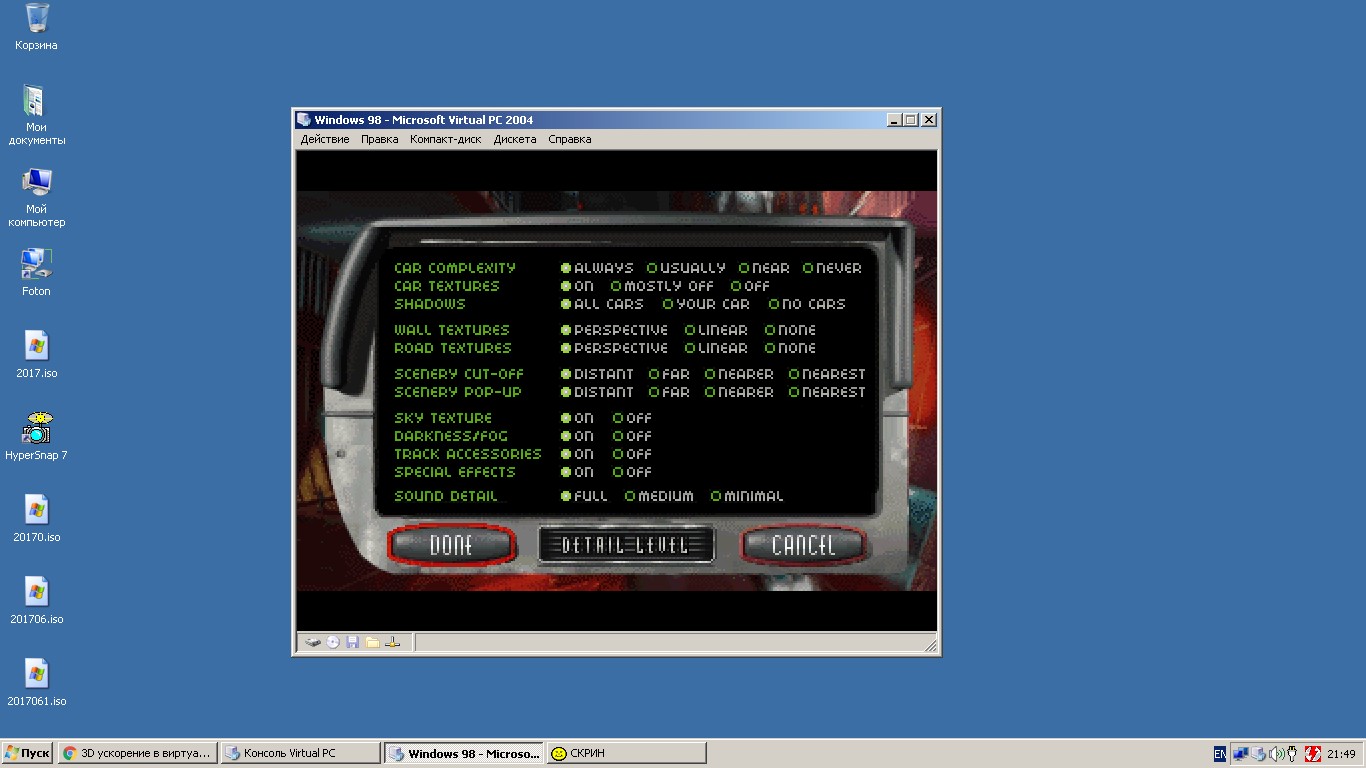The height and width of the screenshot is (768, 1366).
Task: Set Road Textures to None
Action: (x=790, y=348)
